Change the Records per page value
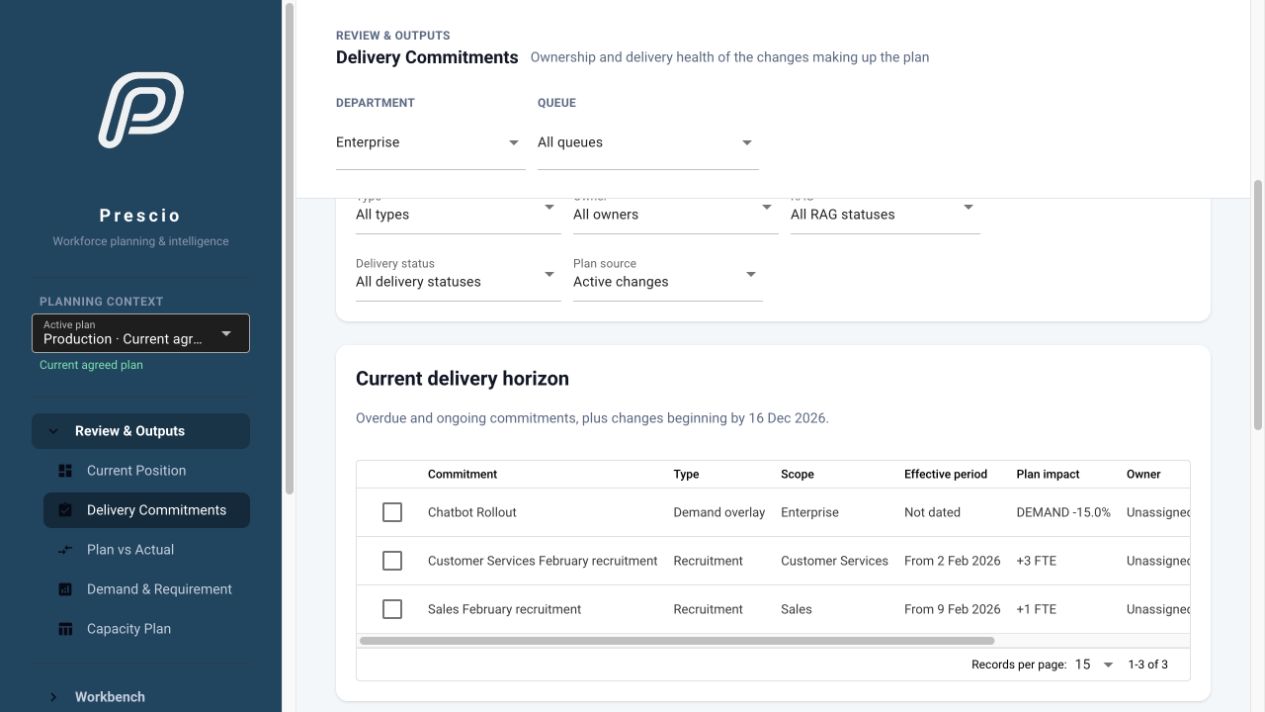1265x712 pixels. click(x=1094, y=664)
